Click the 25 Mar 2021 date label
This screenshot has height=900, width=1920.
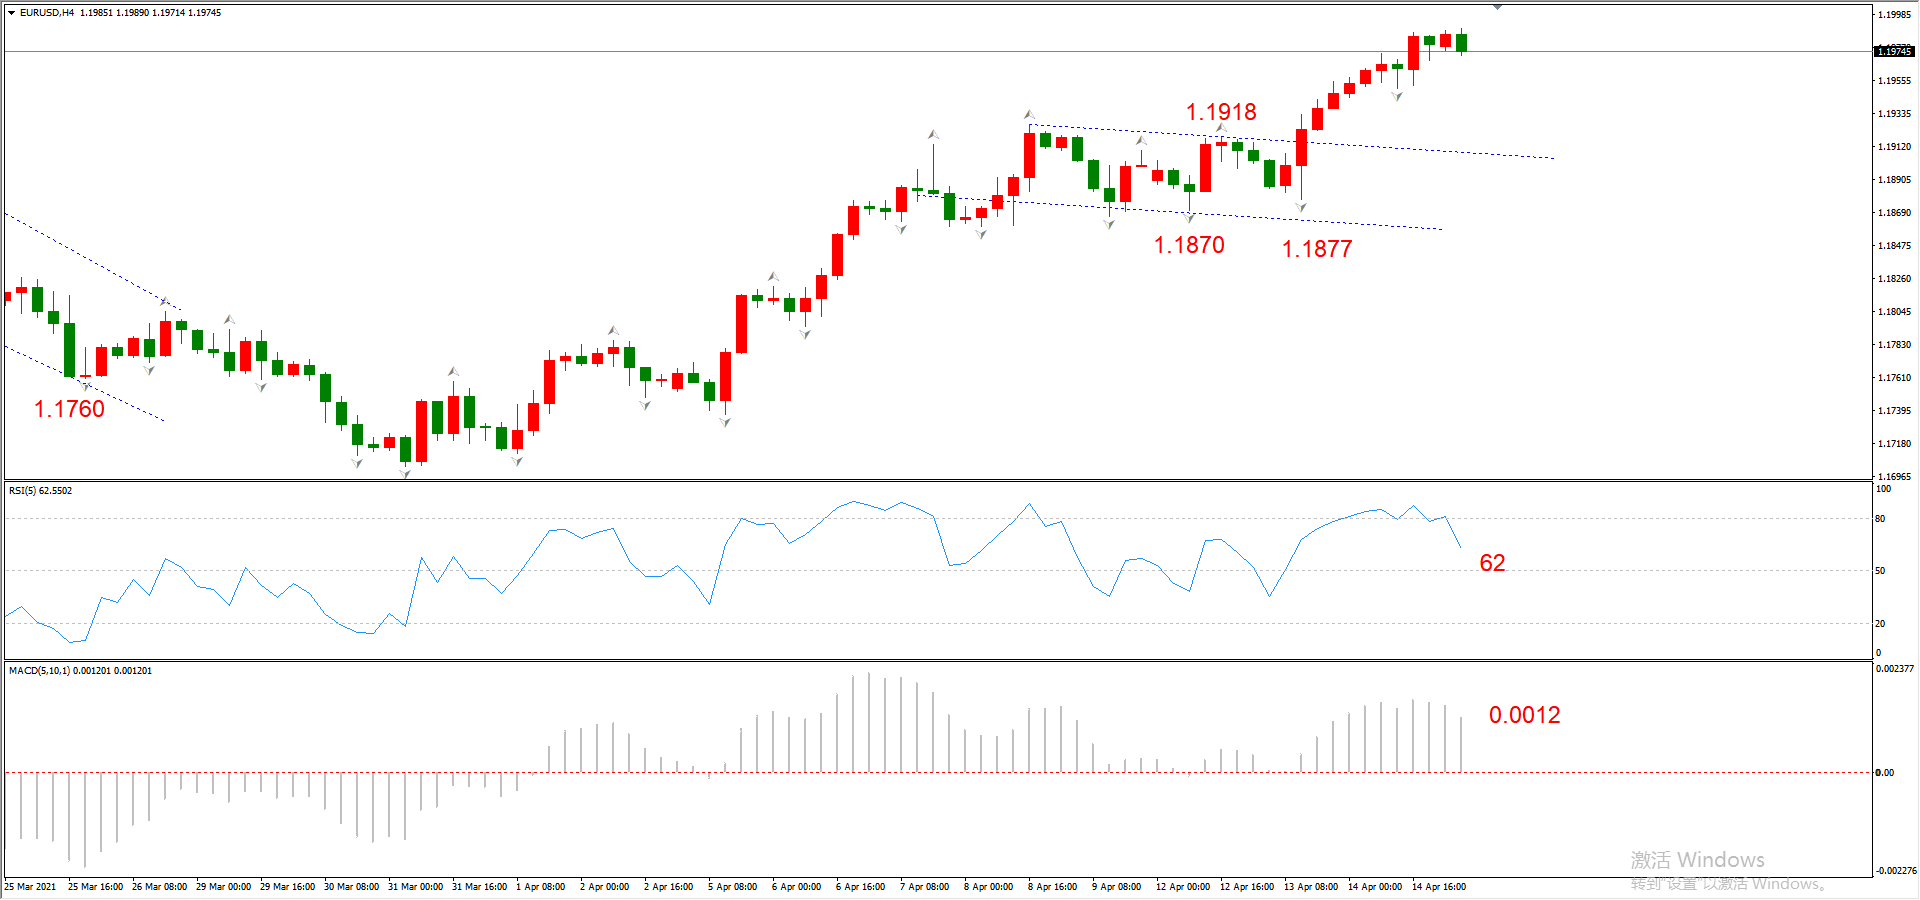[30, 887]
